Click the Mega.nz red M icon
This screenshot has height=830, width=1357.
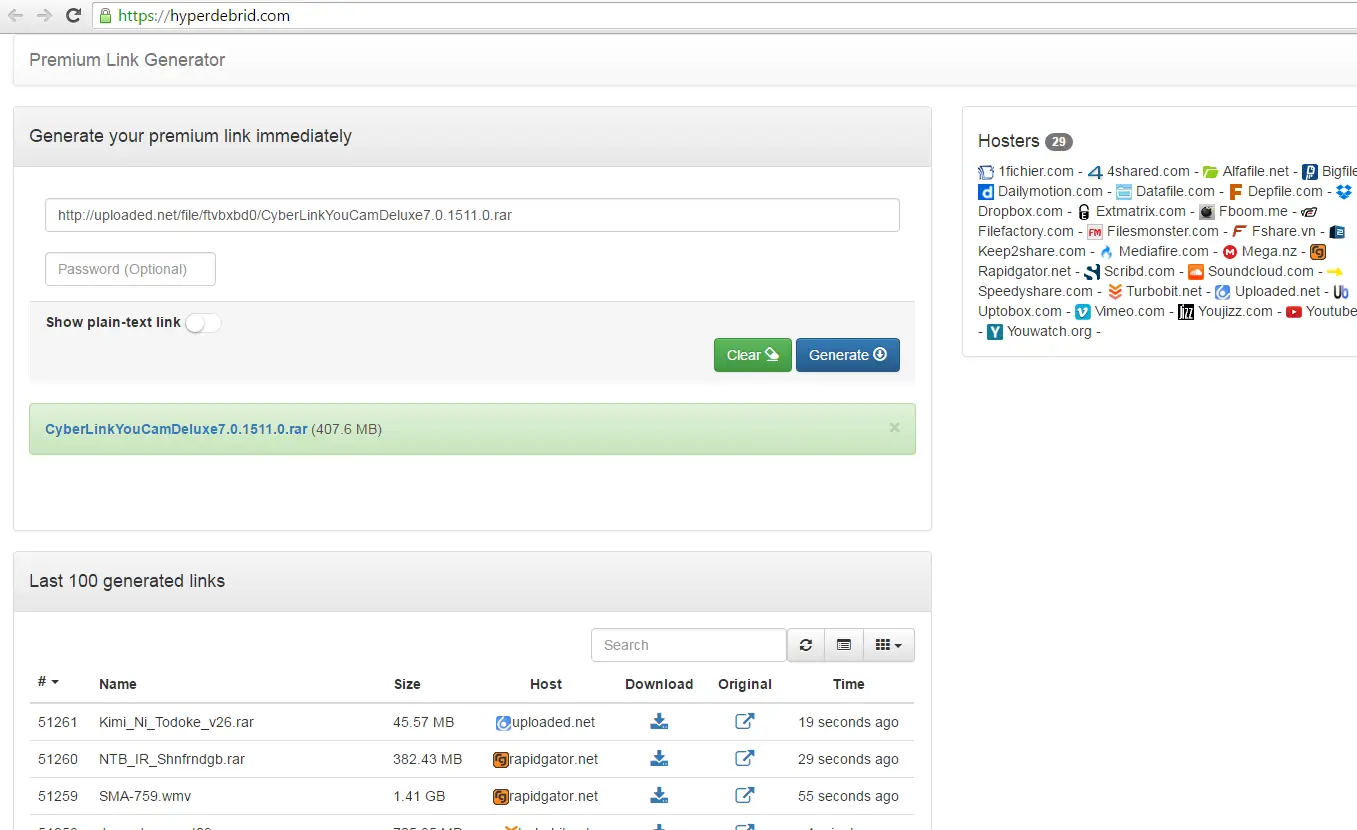(x=1230, y=252)
